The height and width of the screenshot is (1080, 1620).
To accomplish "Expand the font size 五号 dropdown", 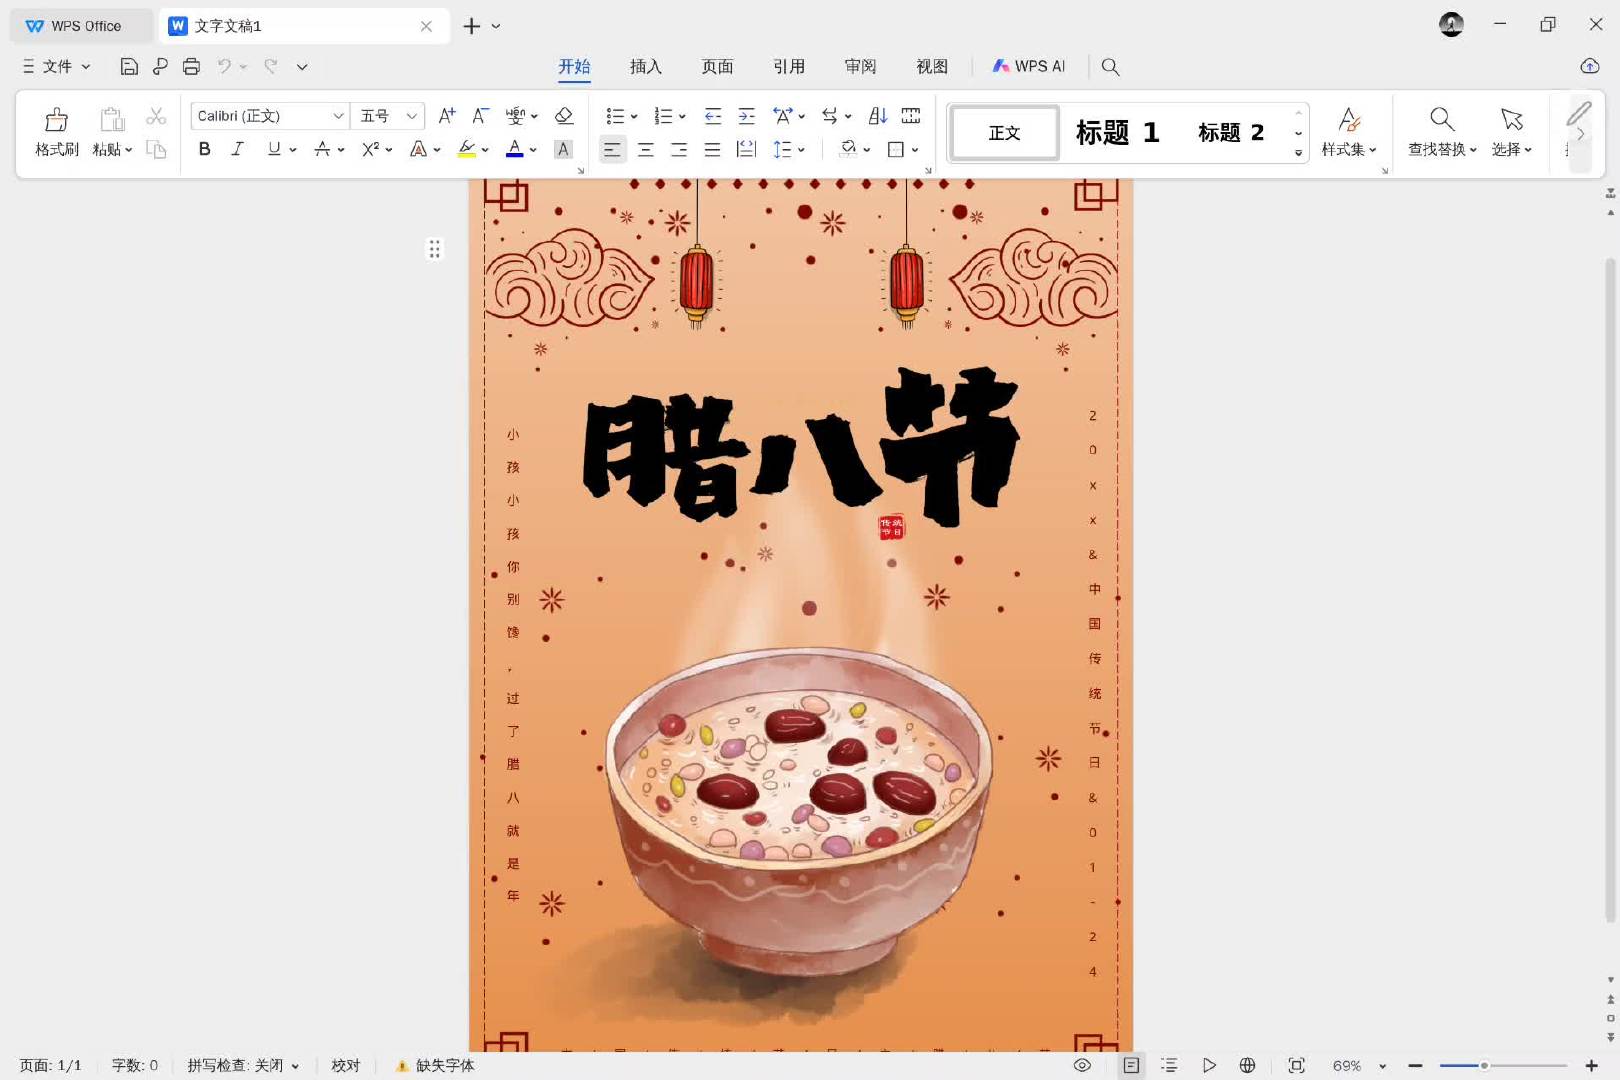I will click(411, 116).
